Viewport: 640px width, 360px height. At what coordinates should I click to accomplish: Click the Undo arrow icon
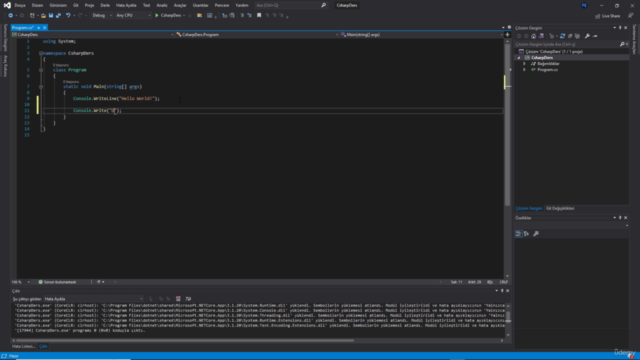pyautogui.click(x=68, y=16)
